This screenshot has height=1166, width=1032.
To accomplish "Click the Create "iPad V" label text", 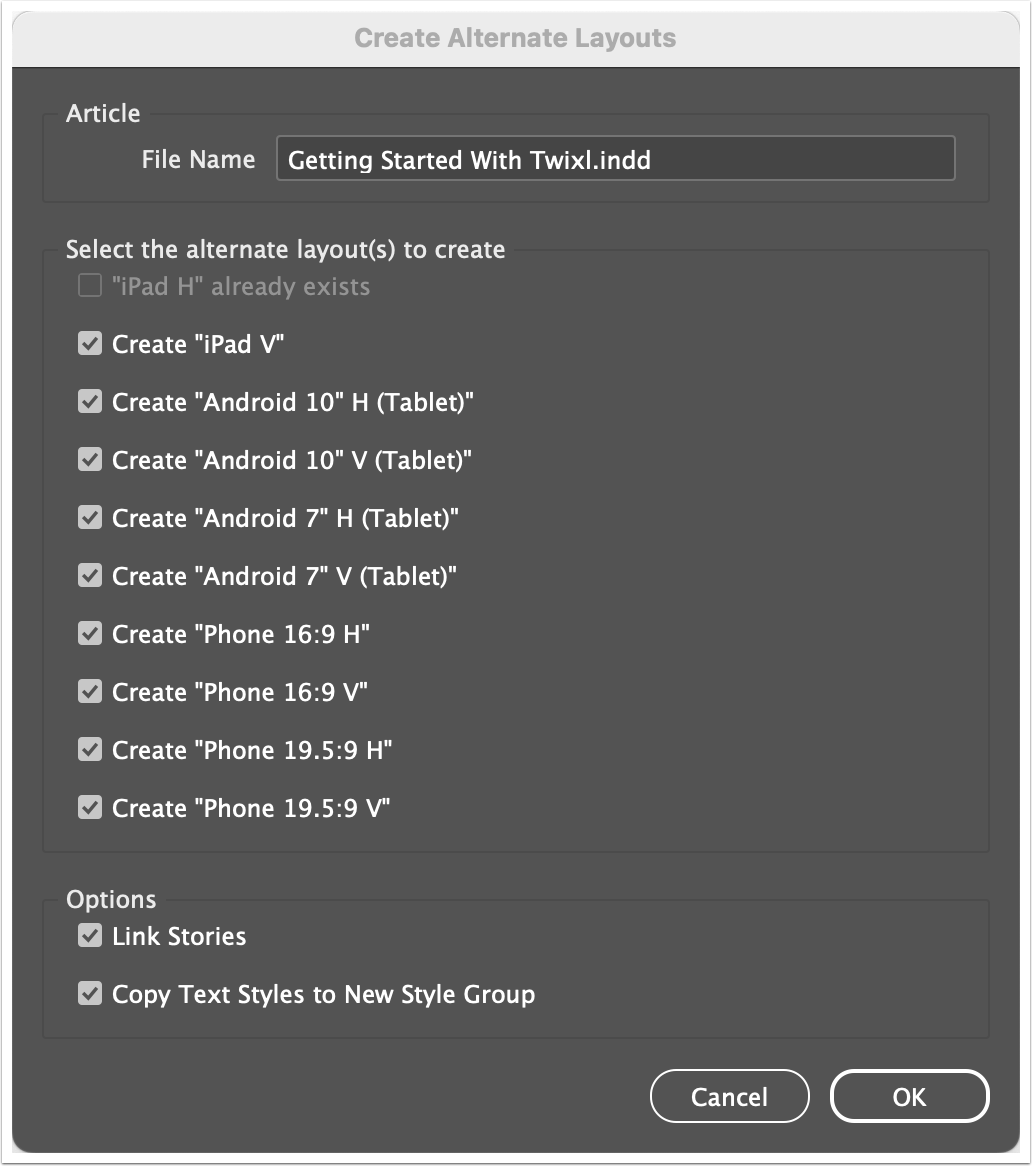I will click(x=198, y=344).
